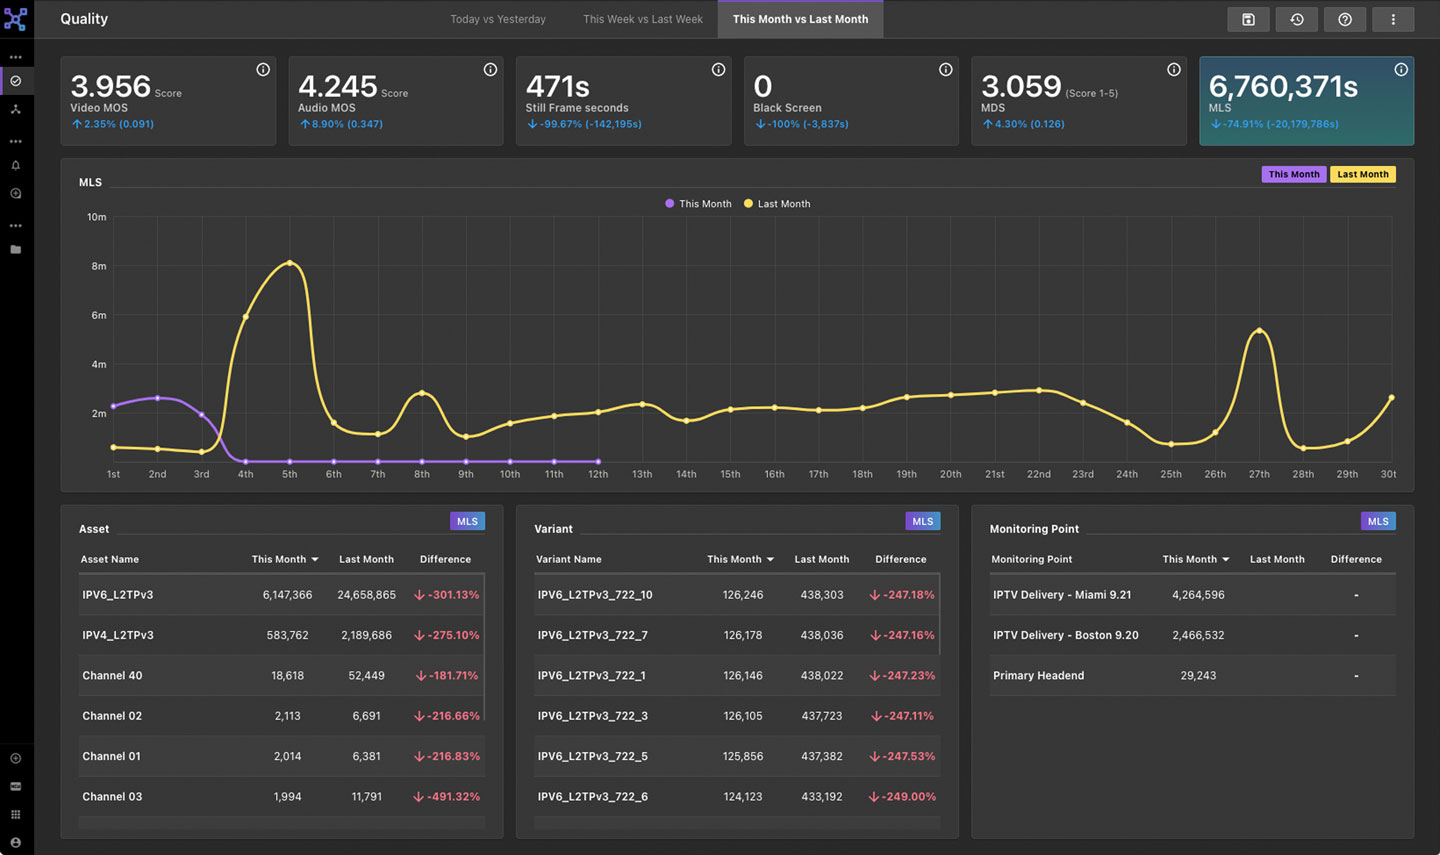Show info for Black Screen card
1440x855 pixels.
(945, 70)
